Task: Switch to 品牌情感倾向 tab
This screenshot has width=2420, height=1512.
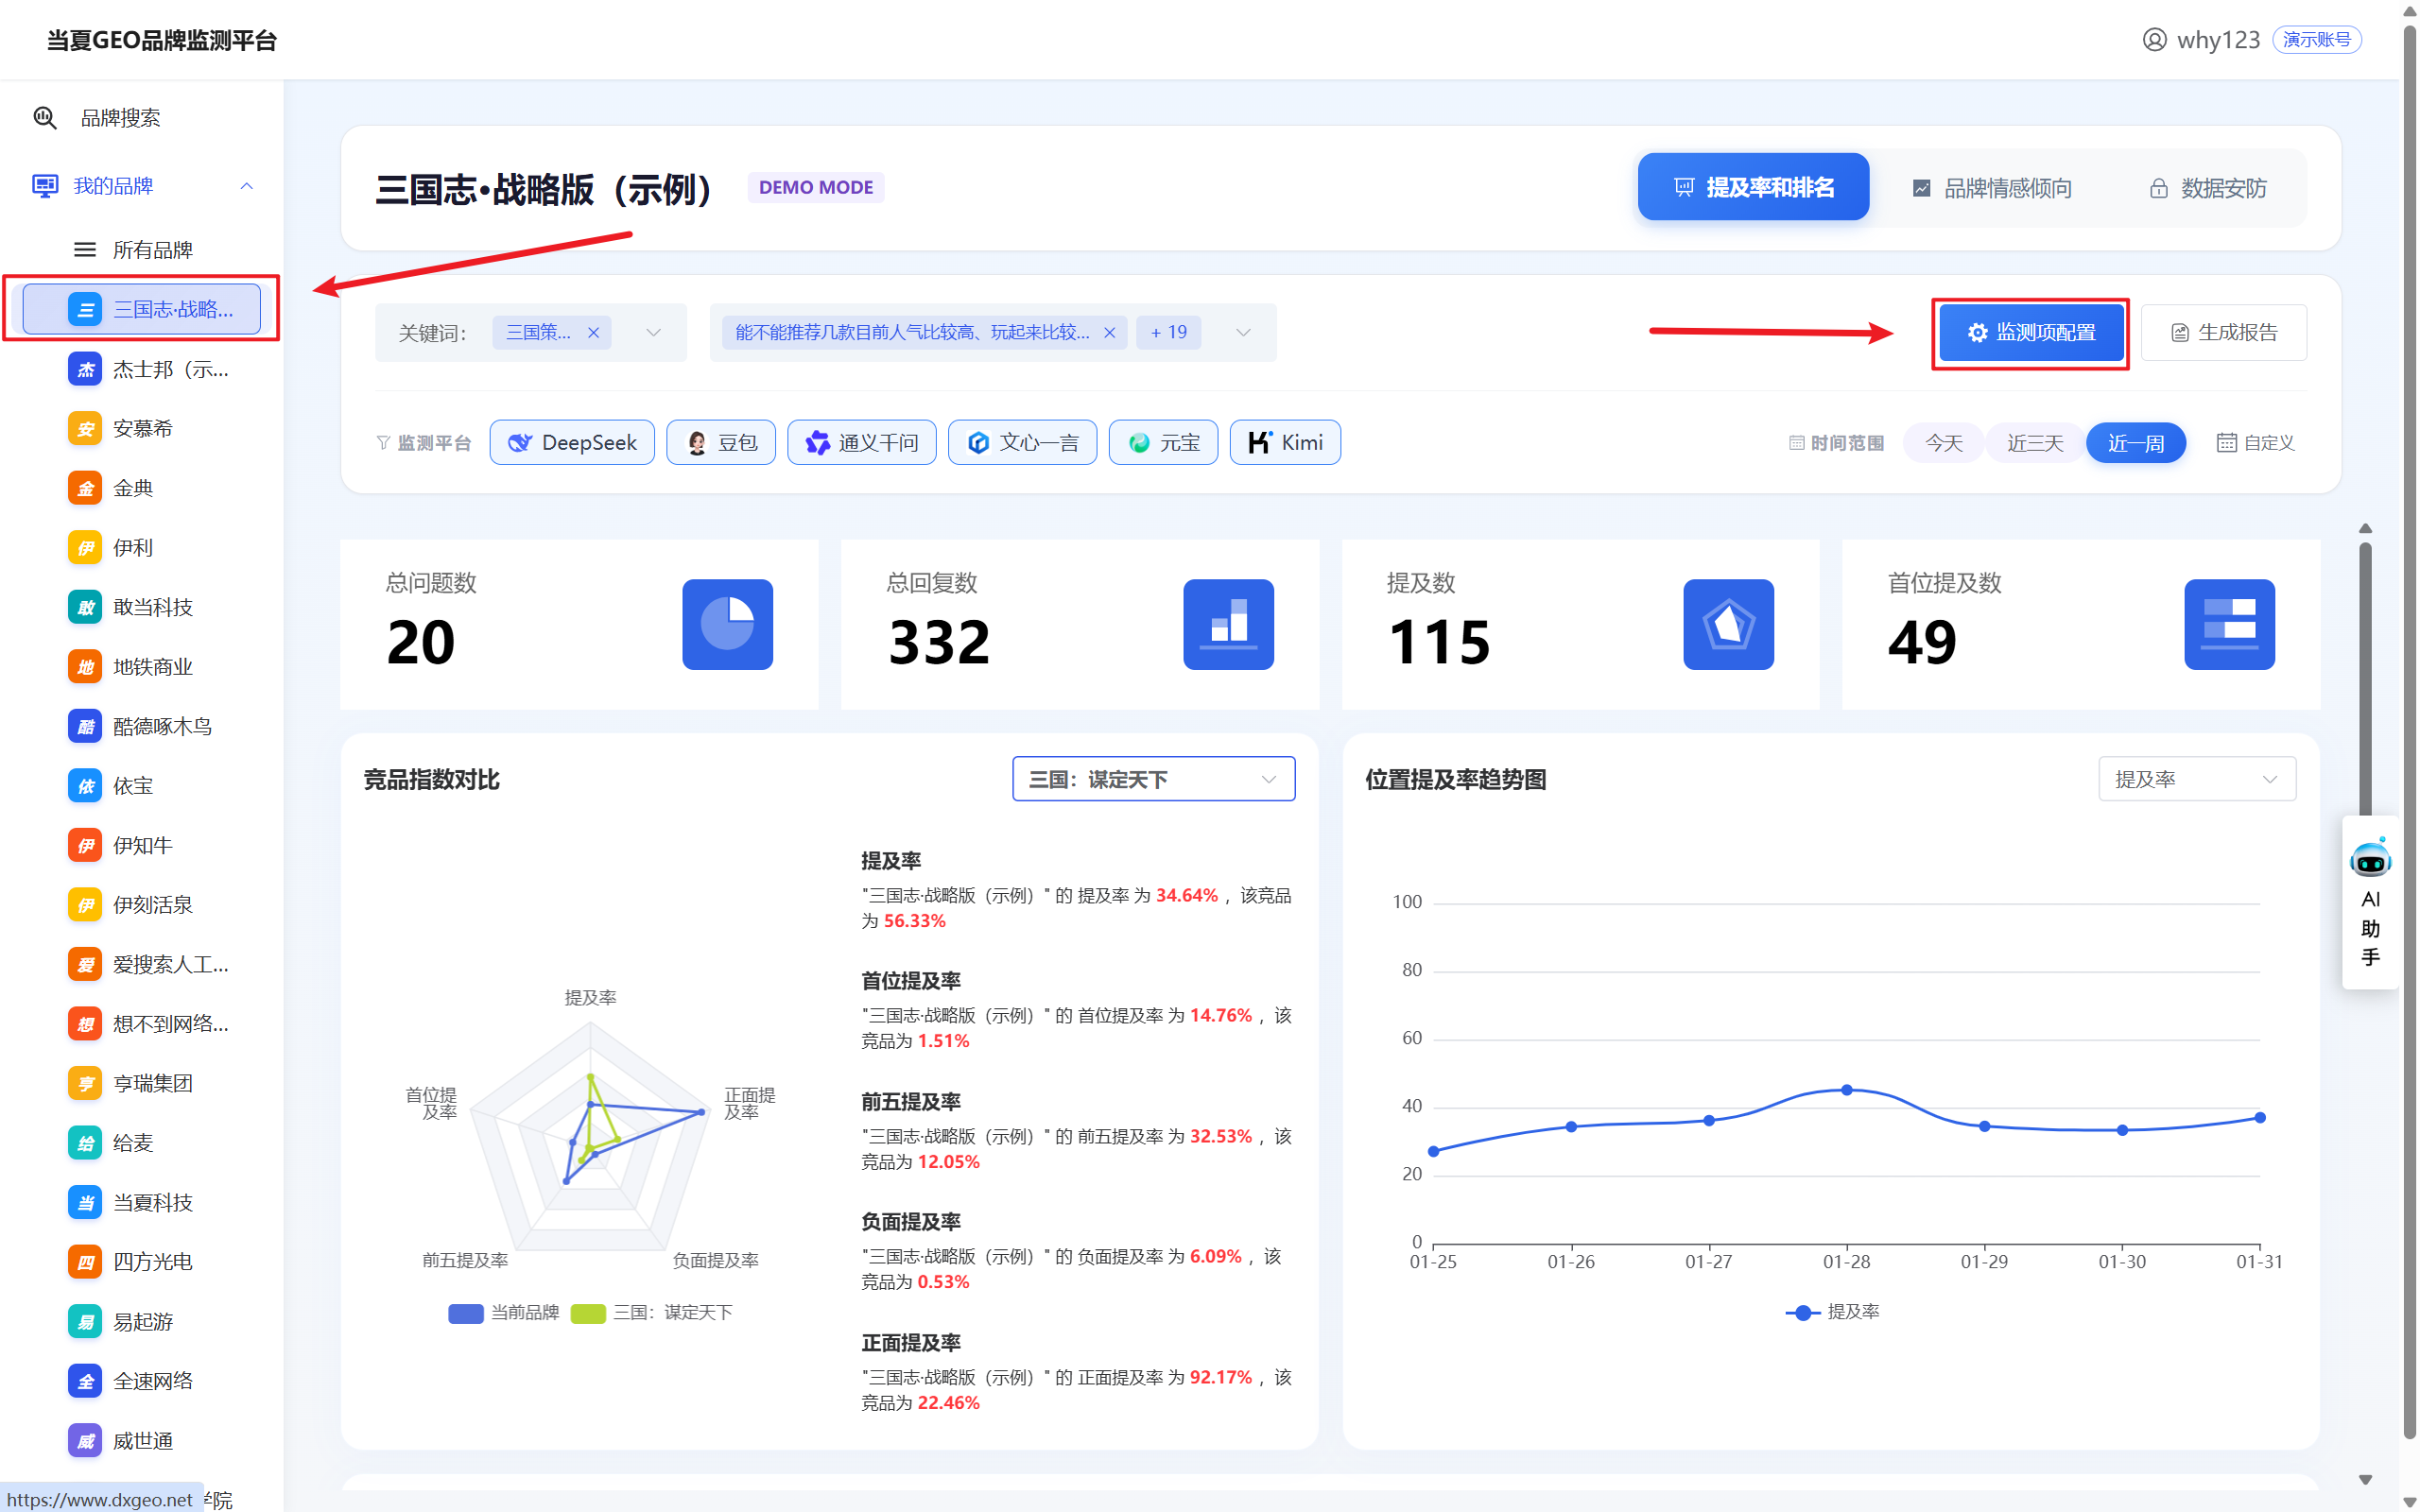Action: click(x=1991, y=188)
